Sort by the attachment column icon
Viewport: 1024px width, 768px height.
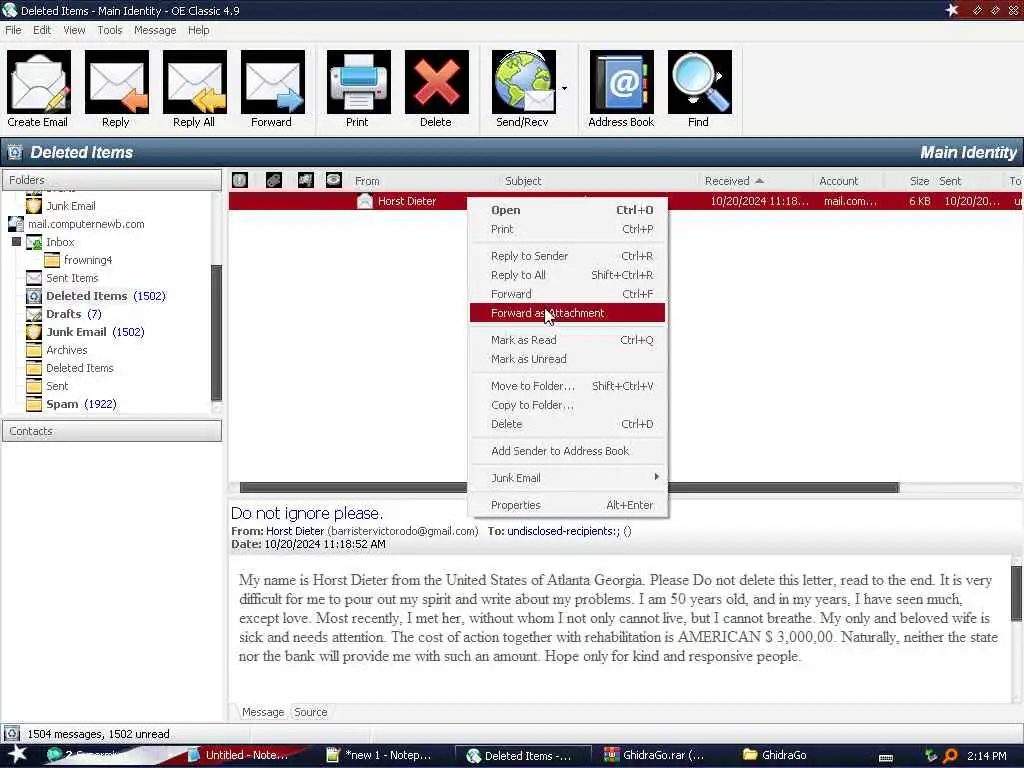point(274,180)
